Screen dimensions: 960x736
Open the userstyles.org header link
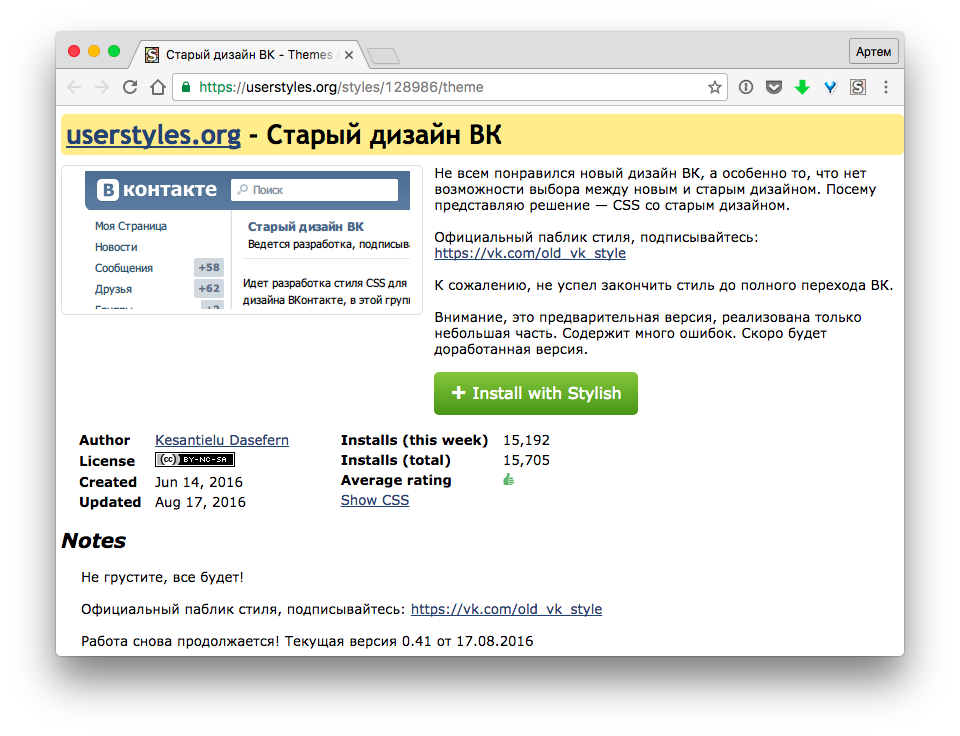point(153,135)
